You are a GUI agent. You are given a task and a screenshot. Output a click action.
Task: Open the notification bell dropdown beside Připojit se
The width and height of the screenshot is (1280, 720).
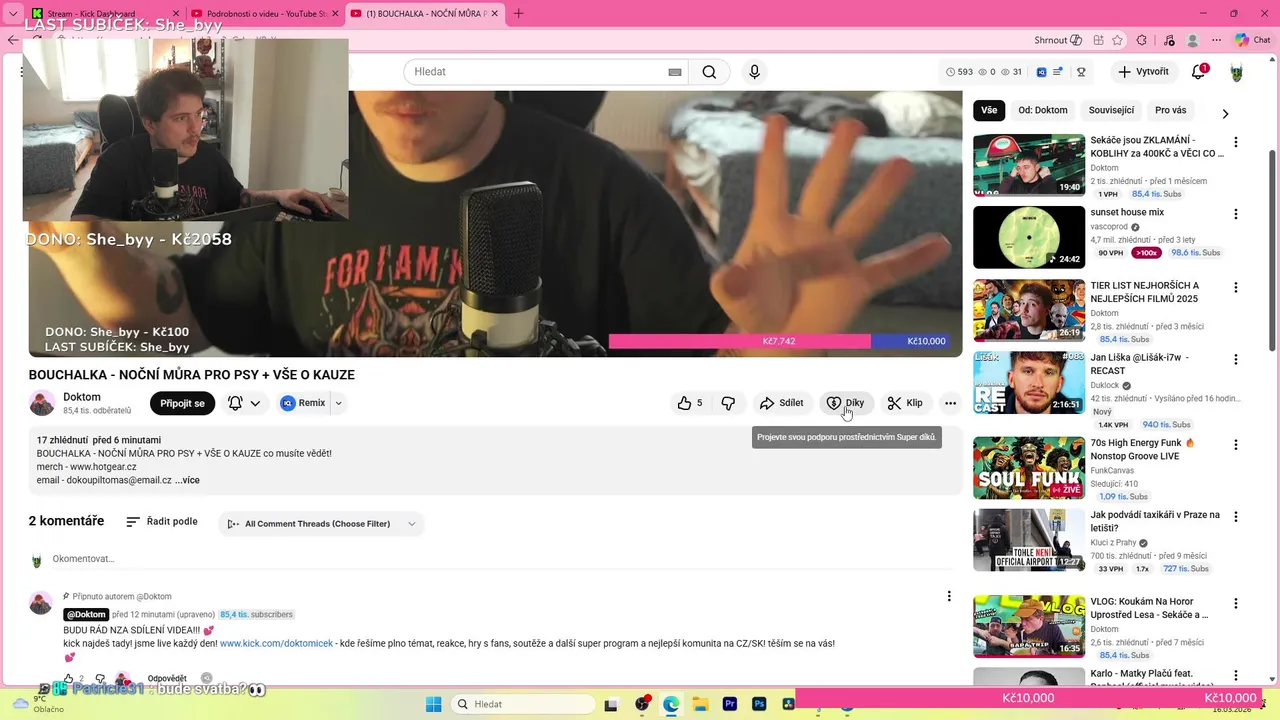coord(245,403)
